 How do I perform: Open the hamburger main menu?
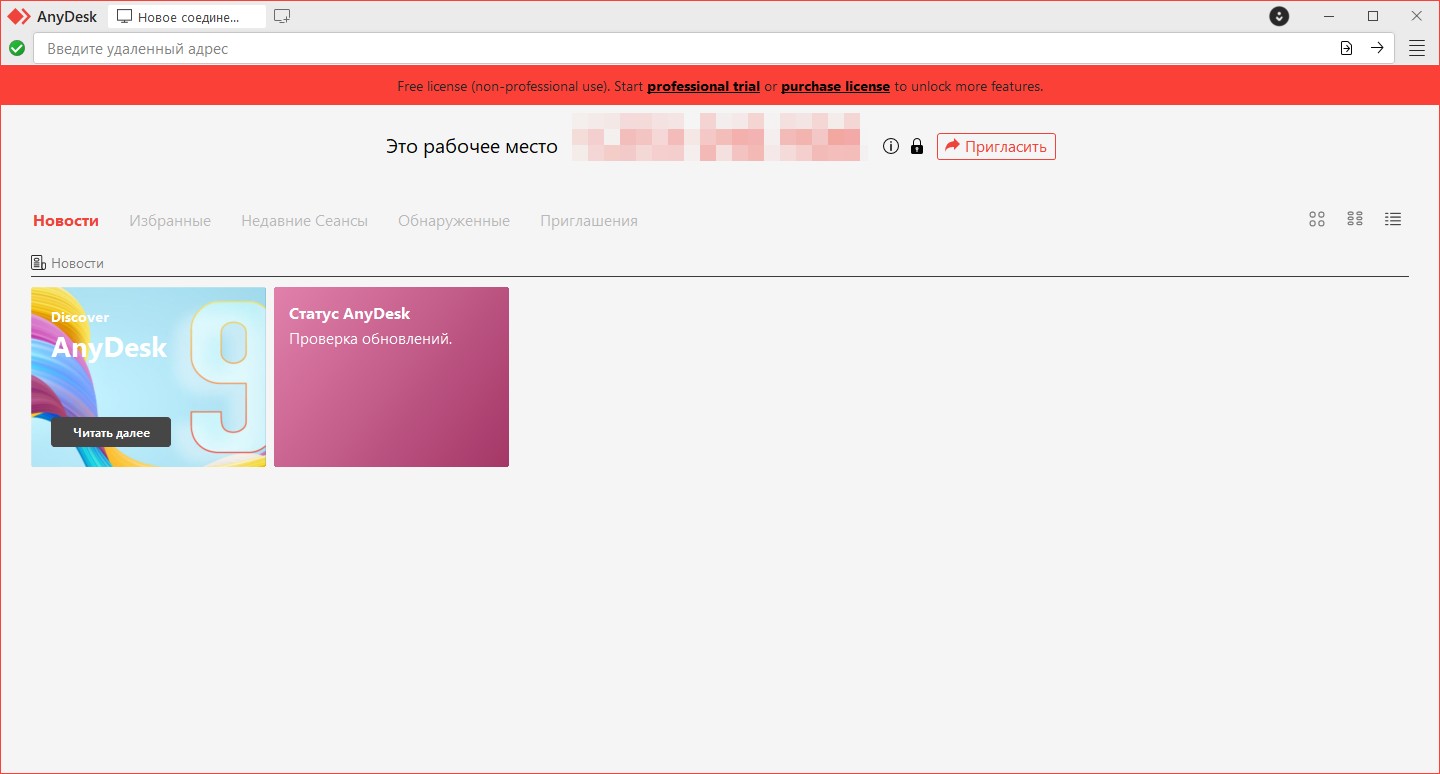[x=1416, y=48]
